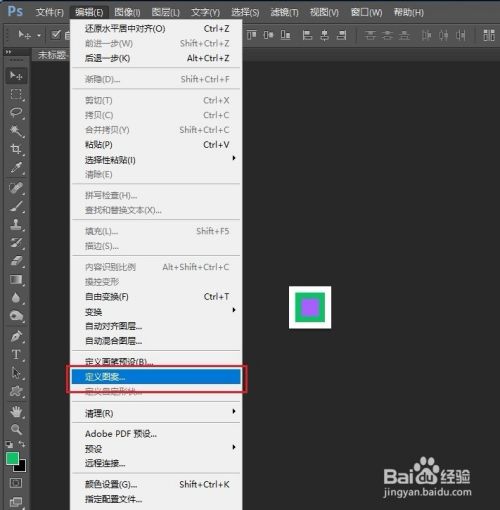Select the Crop tool

tap(16, 149)
